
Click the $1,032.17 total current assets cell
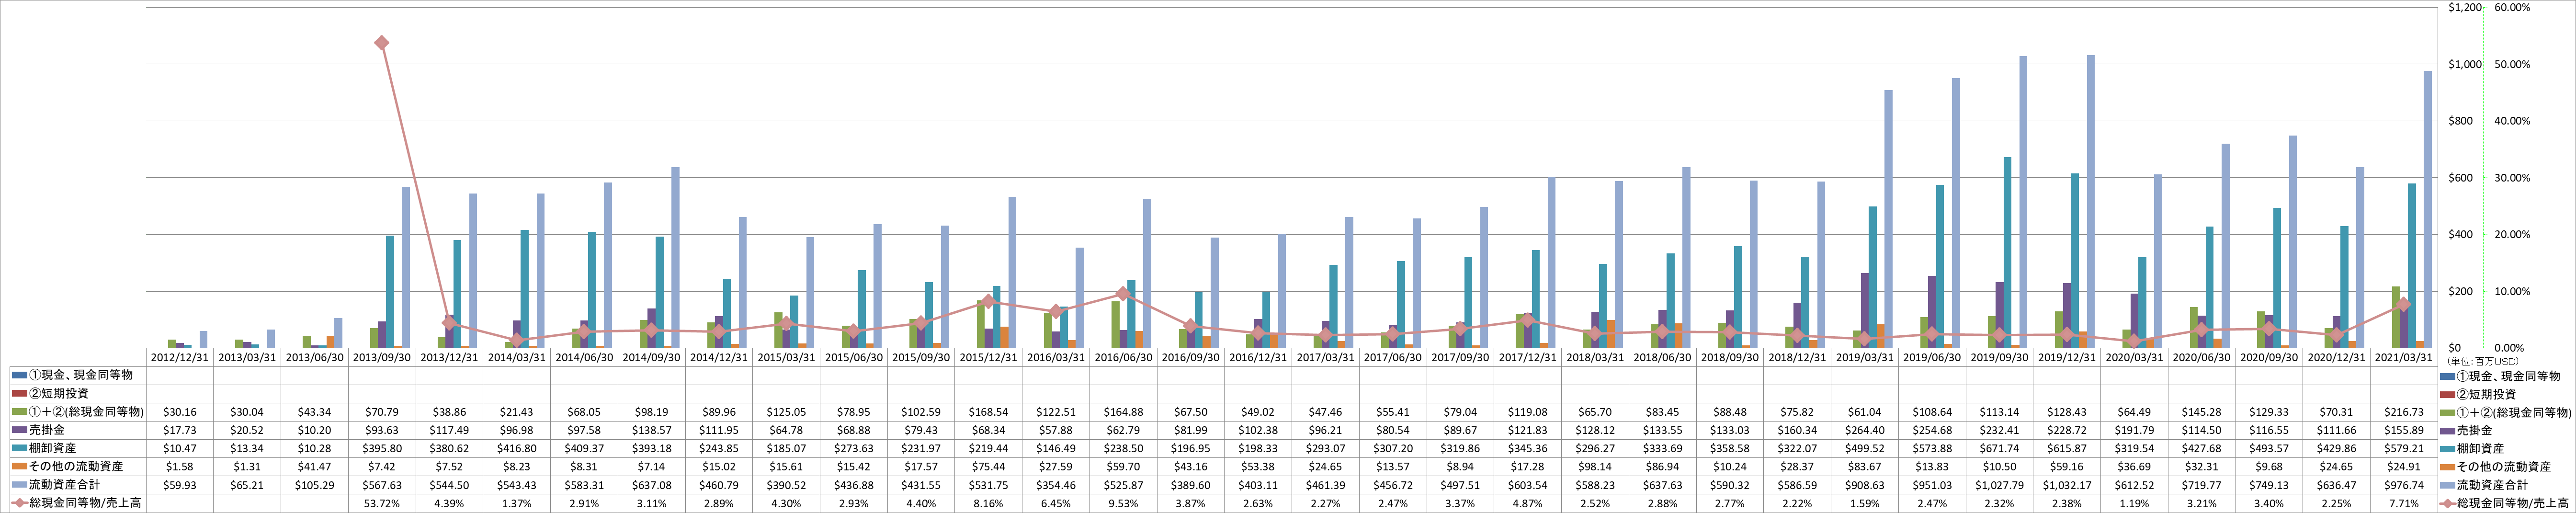pos(2068,485)
